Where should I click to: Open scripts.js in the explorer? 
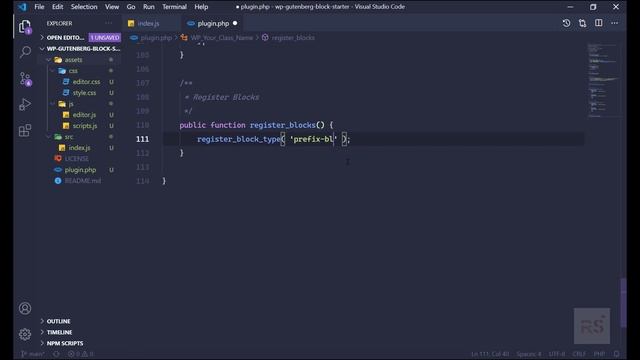pyautogui.click(x=85, y=126)
